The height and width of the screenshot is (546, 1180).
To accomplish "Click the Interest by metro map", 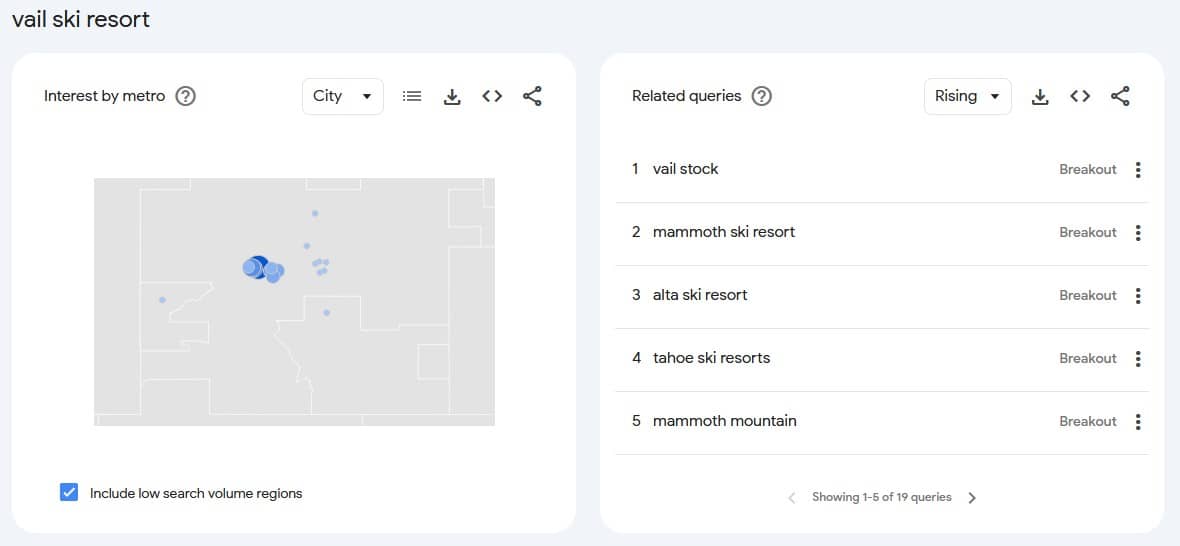I will coord(294,302).
